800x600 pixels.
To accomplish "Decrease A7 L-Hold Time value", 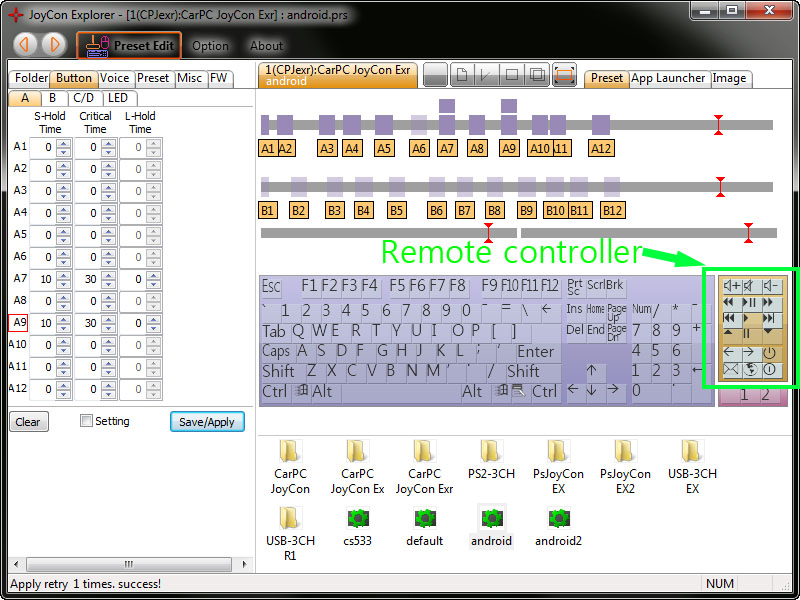I will pos(154,284).
